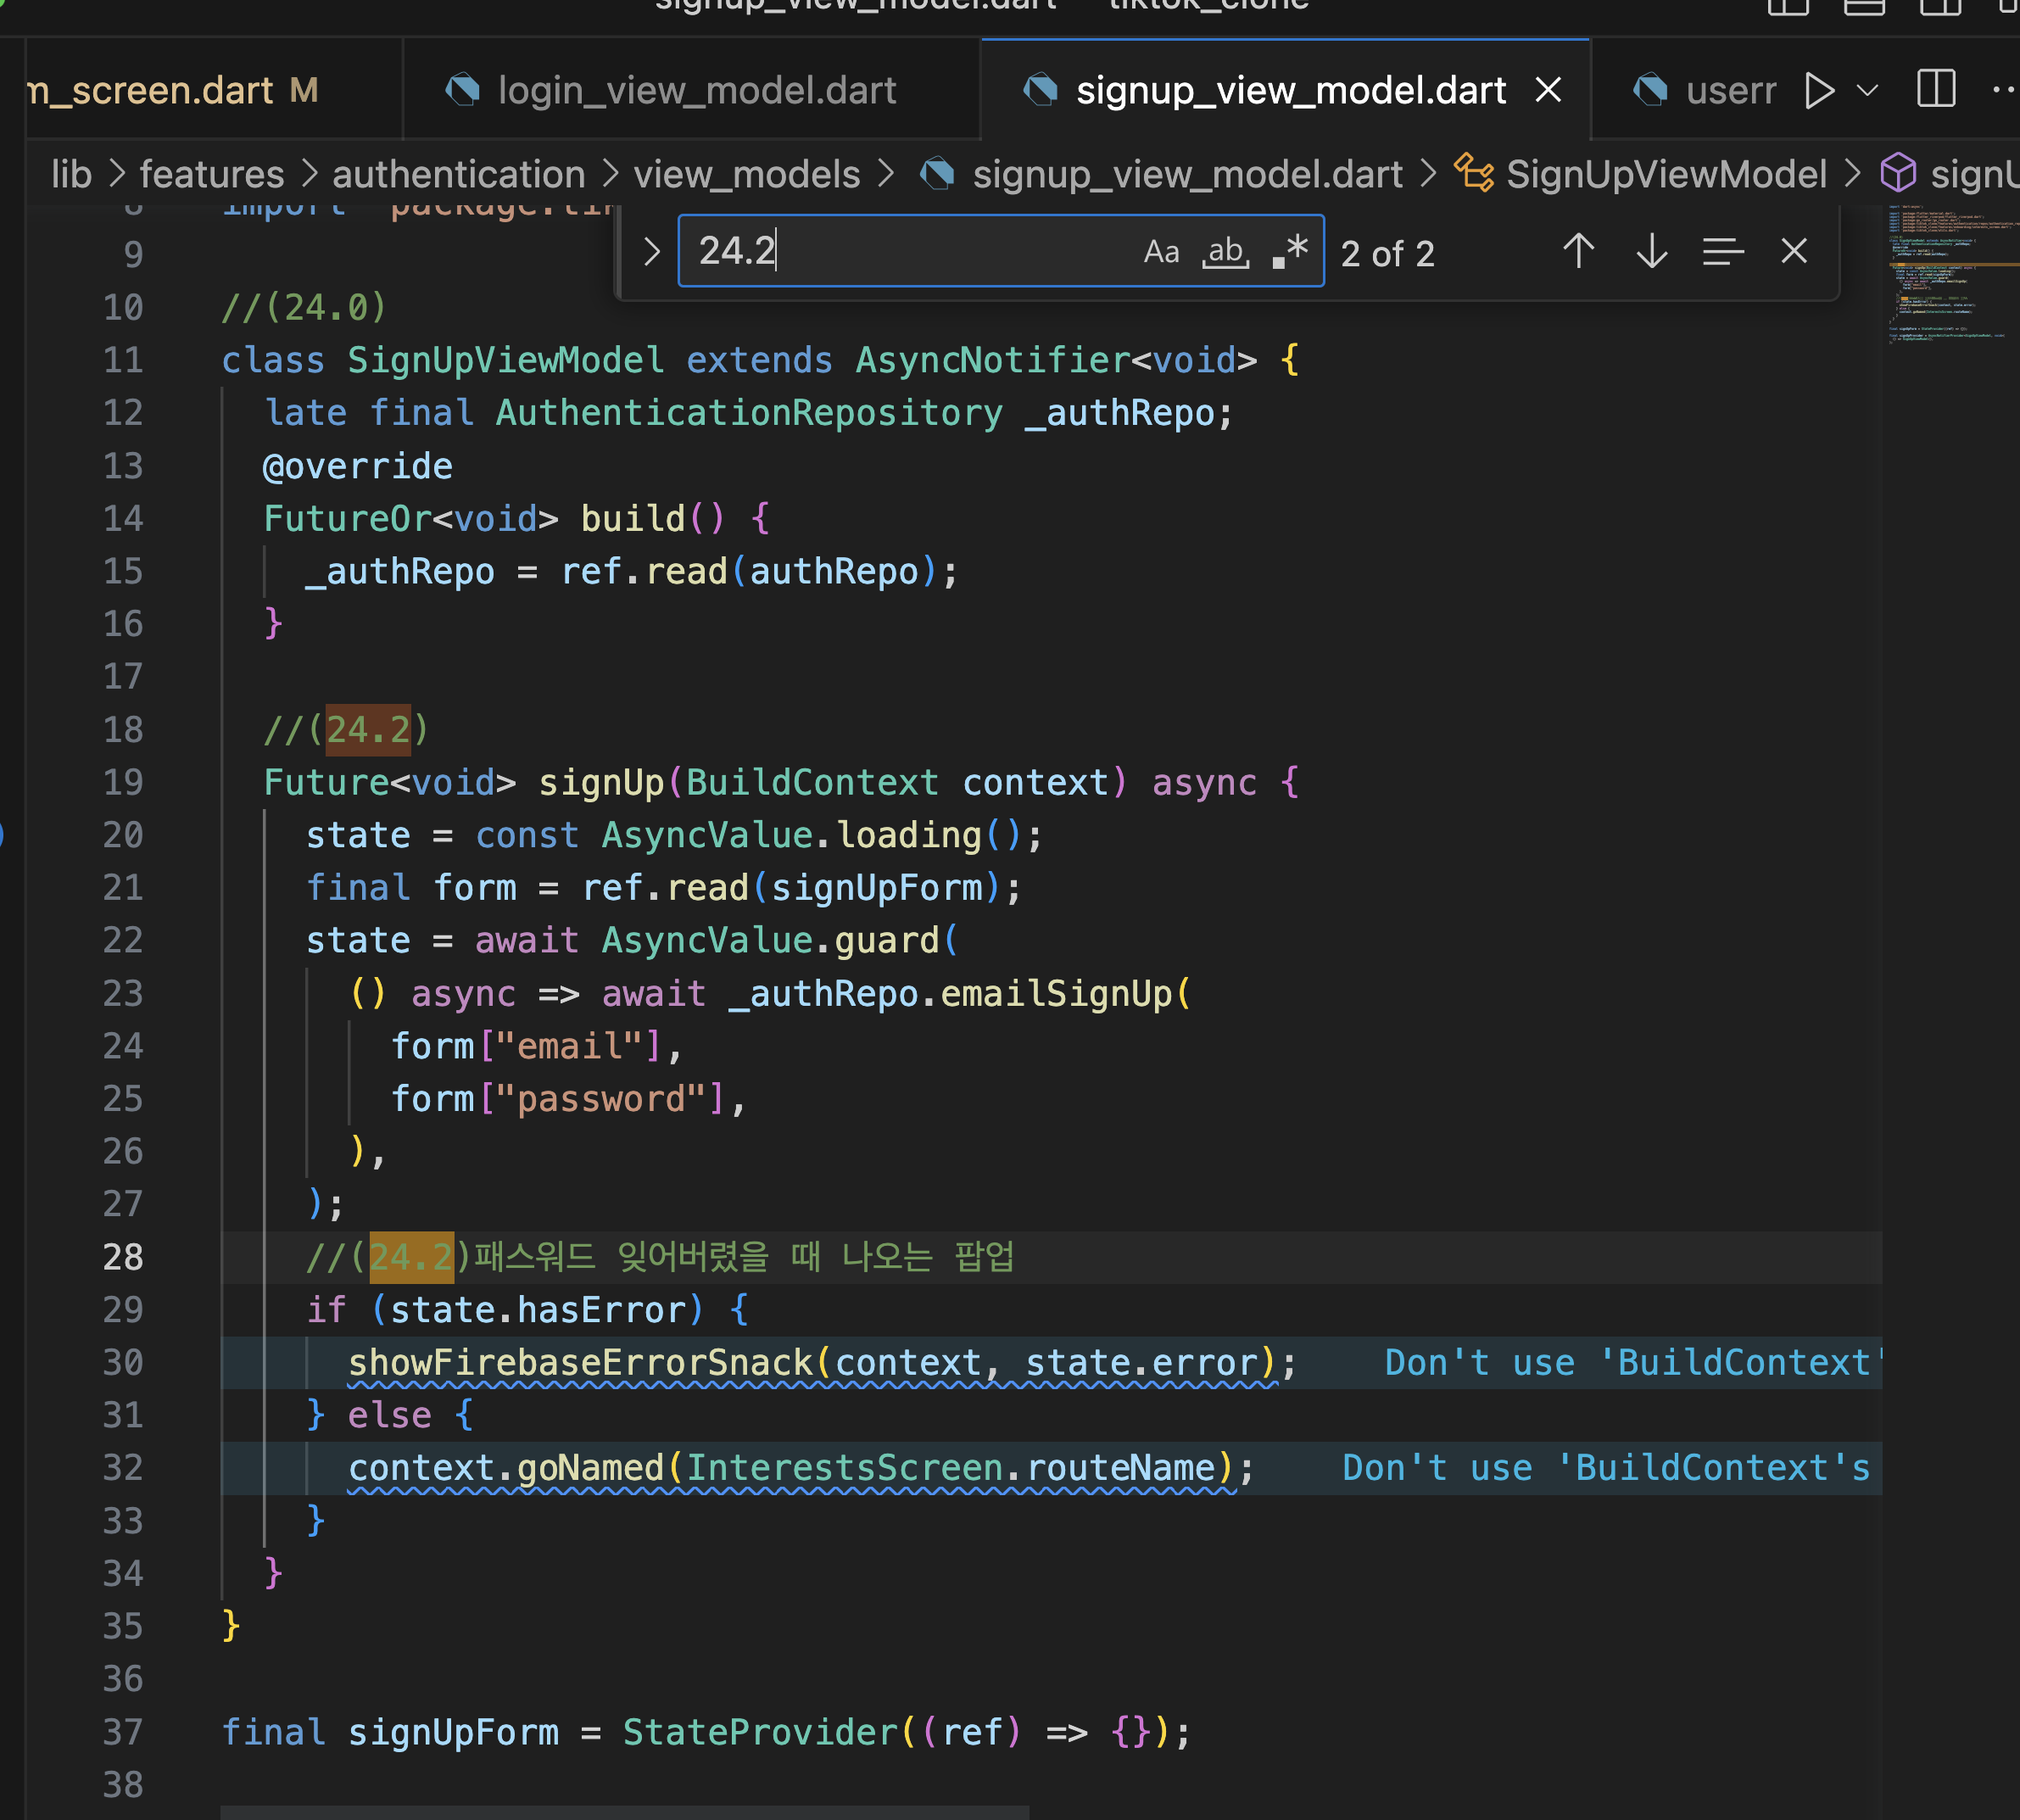The height and width of the screenshot is (1820, 2020).
Task: Expand the replace field chevron
Action: 652,252
